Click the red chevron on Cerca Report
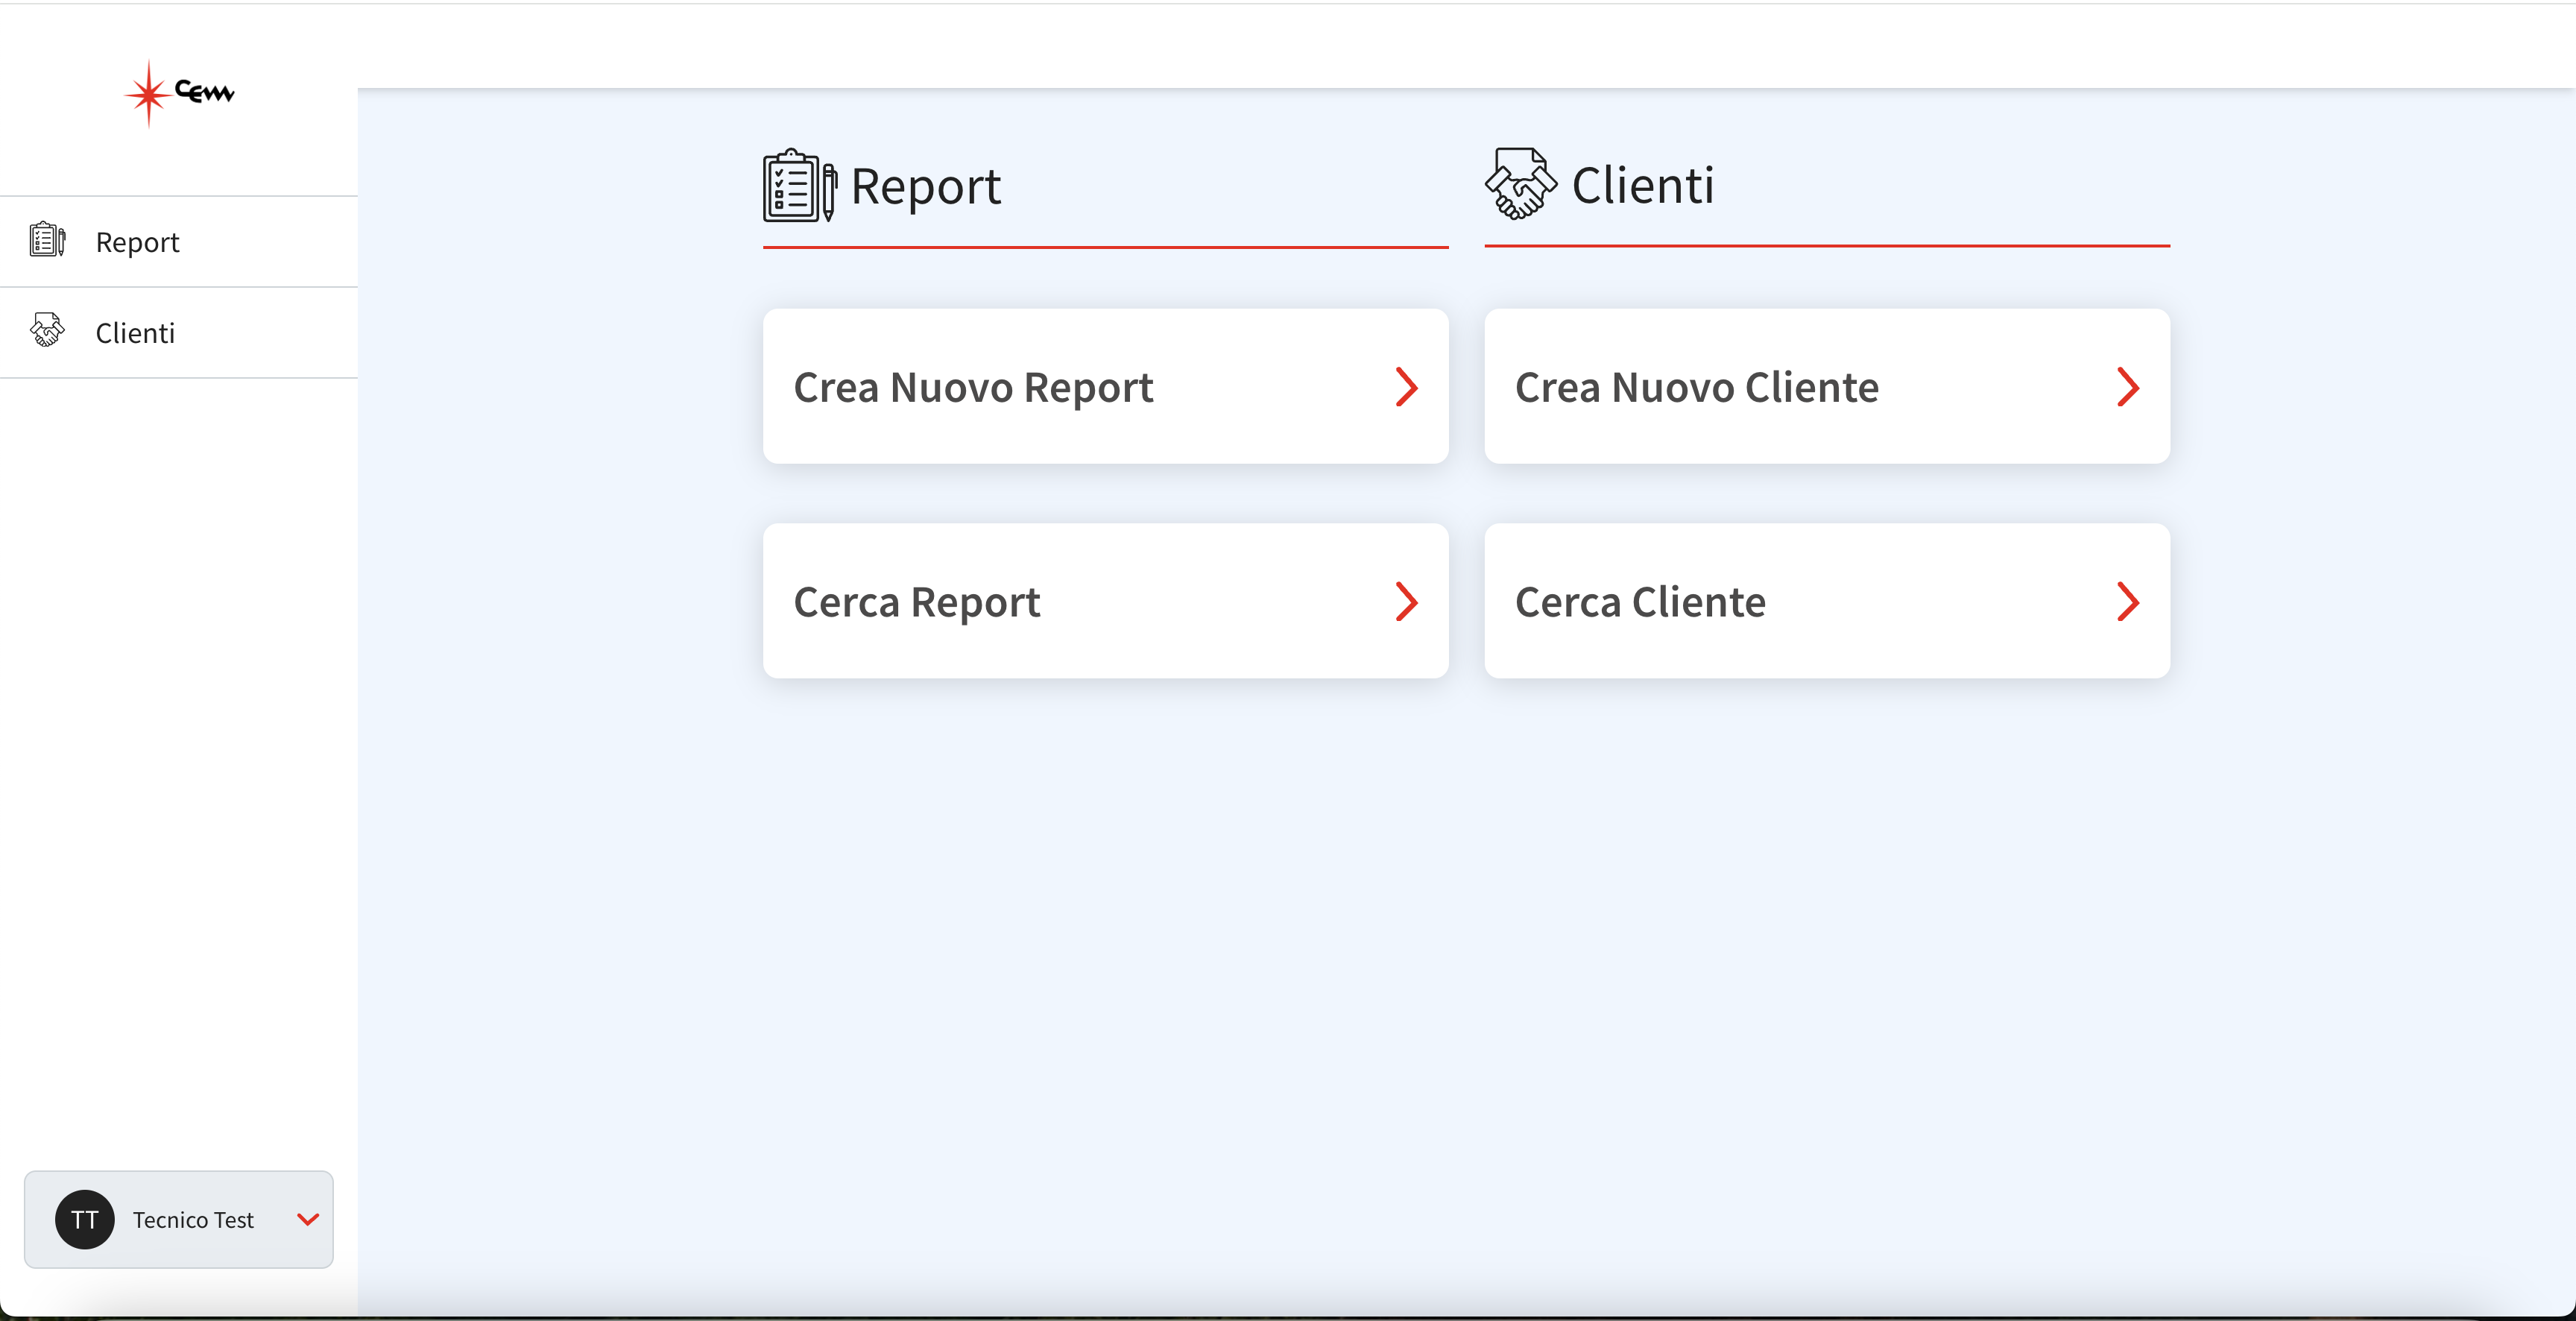Viewport: 2576px width, 1321px height. click(x=1407, y=602)
